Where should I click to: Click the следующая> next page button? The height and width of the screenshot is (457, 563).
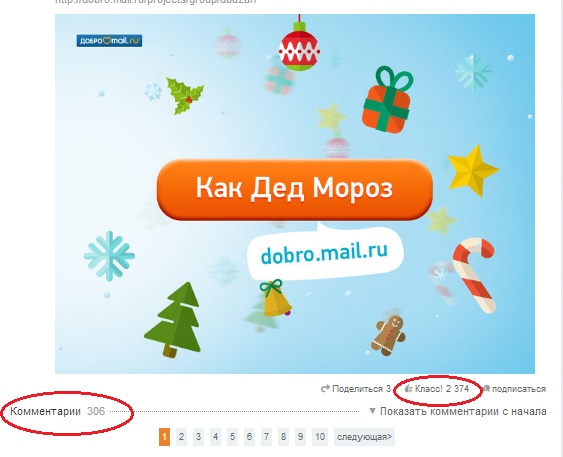(x=364, y=437)
